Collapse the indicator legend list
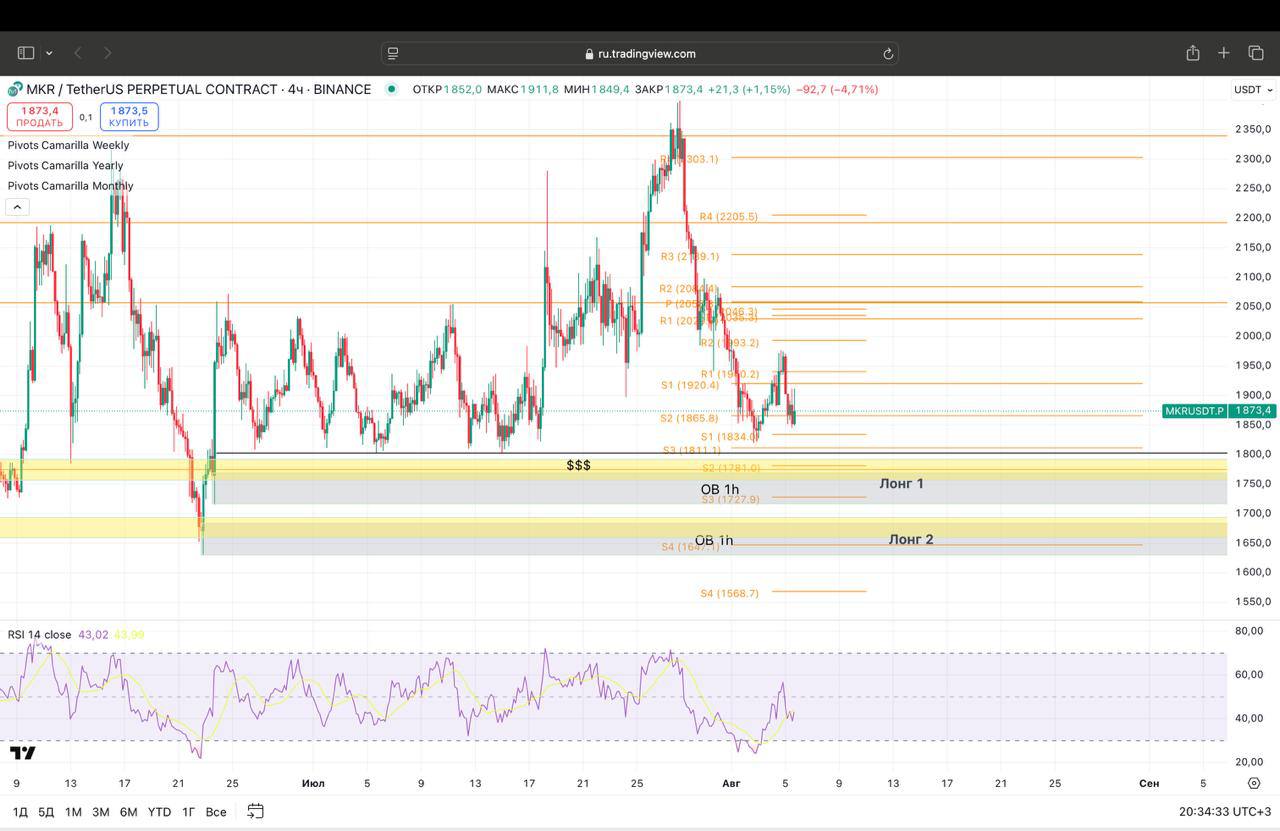The width and height of the screenshot is (1280, 831). pyautogui.click(x=17, y=207)
